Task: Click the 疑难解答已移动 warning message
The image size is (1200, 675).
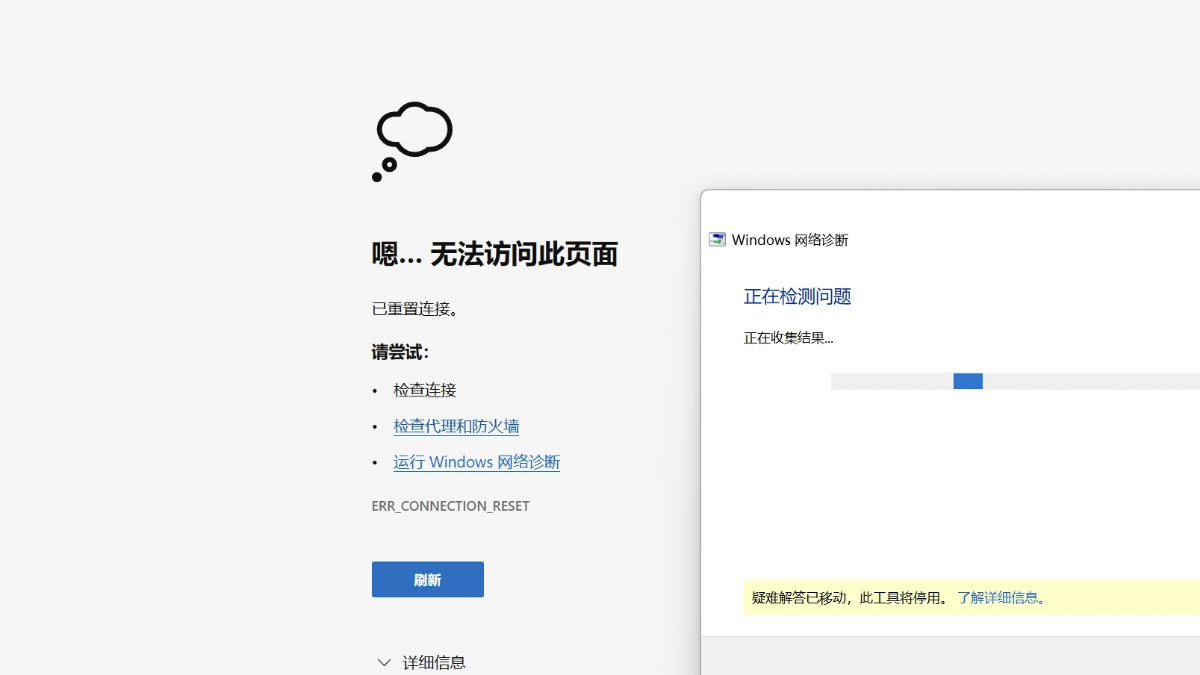Action: tap(845, 597)
